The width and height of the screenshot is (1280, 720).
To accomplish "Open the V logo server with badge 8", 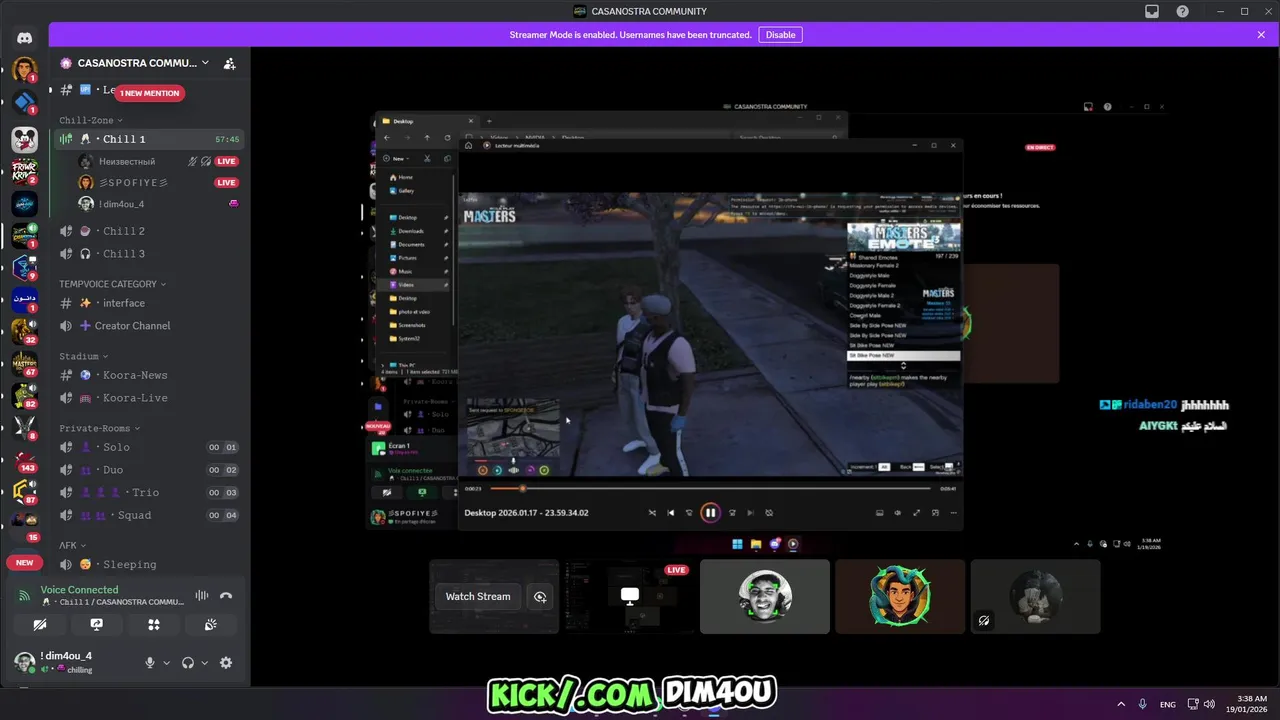I will coord(24,427).
